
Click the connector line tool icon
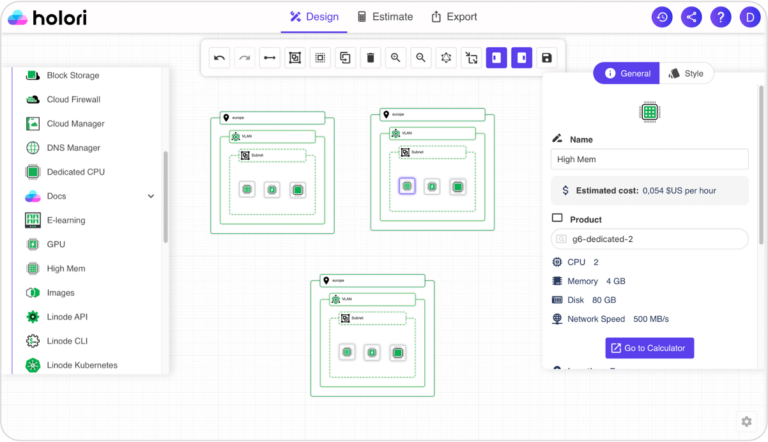[x=269, y=58]
